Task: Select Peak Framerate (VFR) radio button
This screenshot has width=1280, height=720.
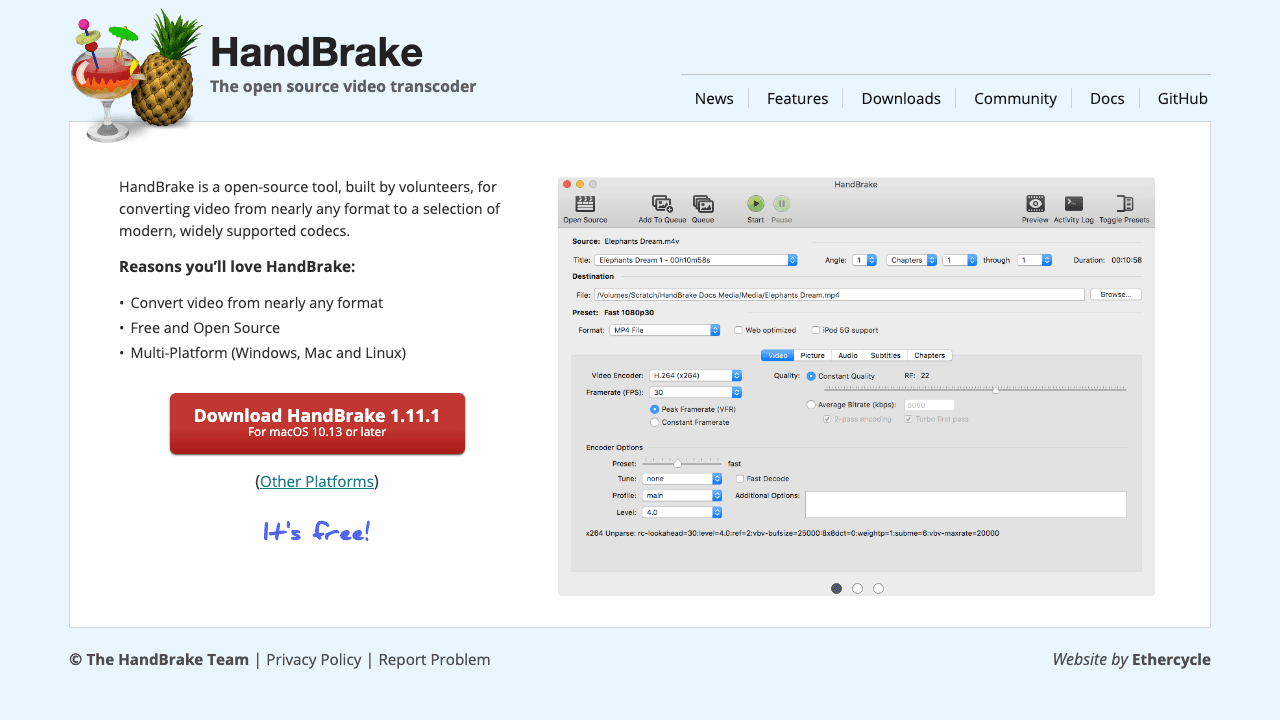Action: tap(655, 409)
